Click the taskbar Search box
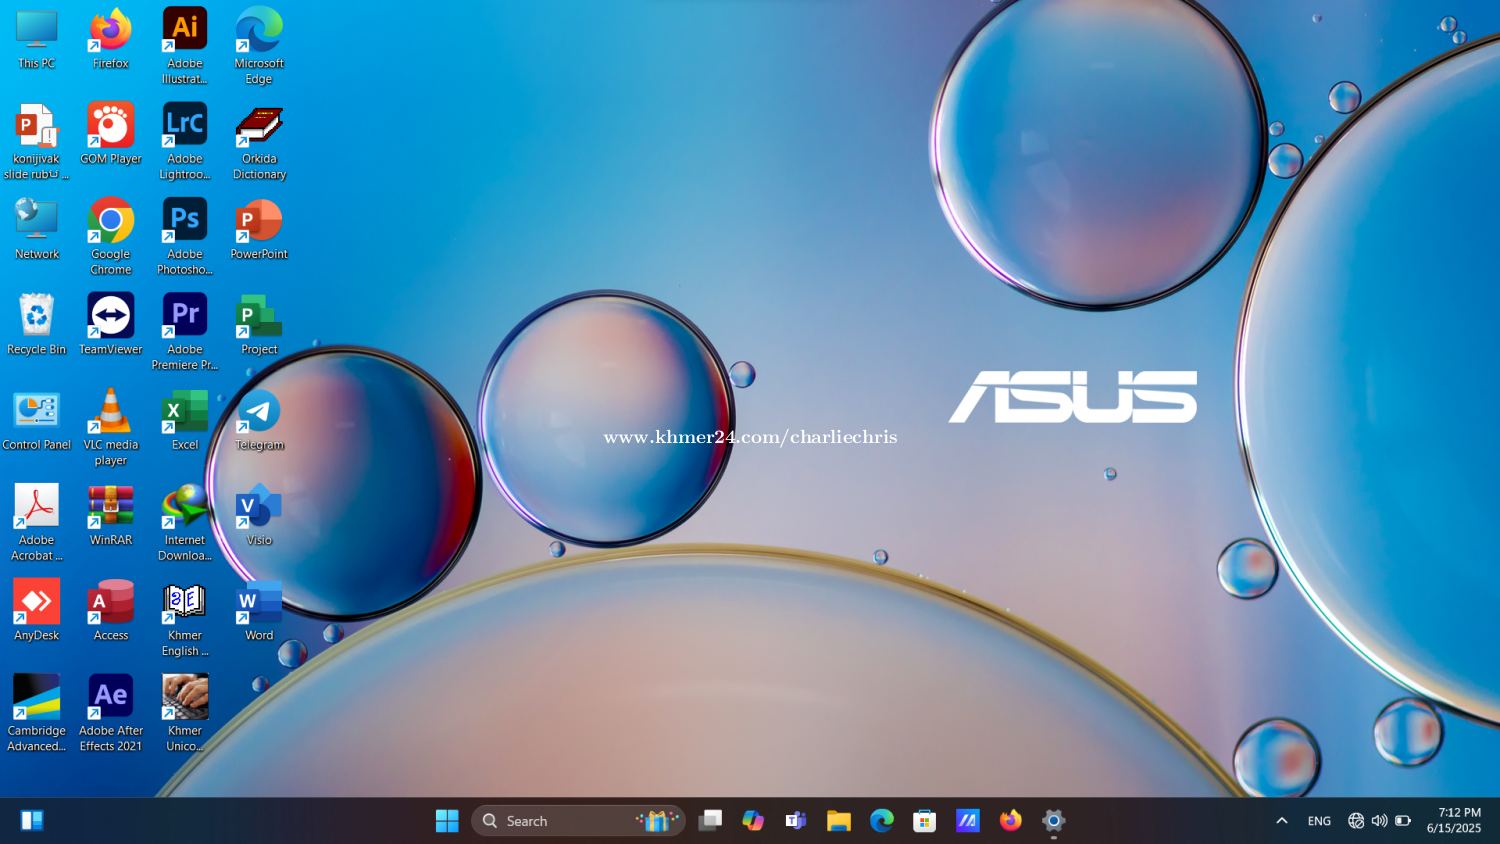The image size is (1500, 844). pos(578,821)
